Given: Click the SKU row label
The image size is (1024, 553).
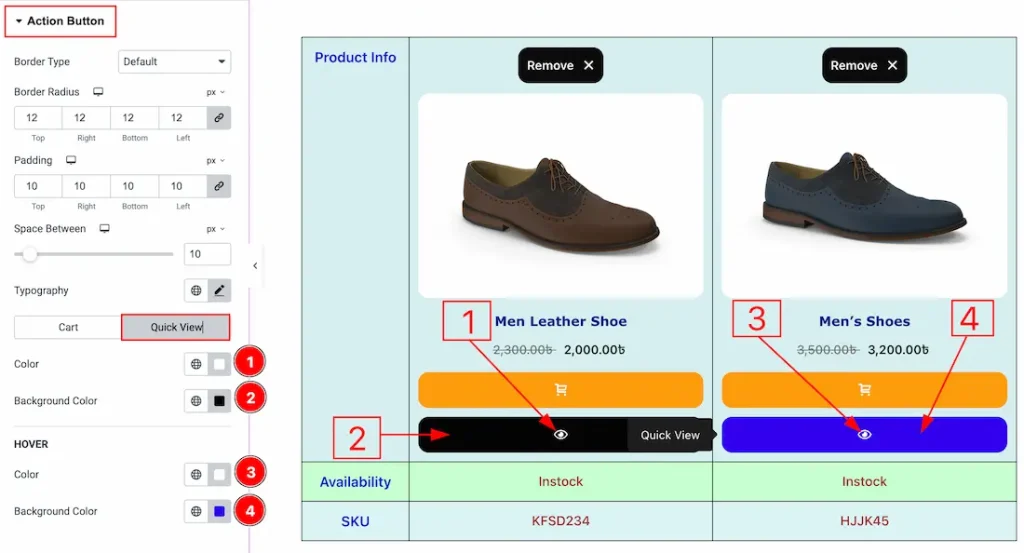Looking at the screenshot, I should 355,521.
